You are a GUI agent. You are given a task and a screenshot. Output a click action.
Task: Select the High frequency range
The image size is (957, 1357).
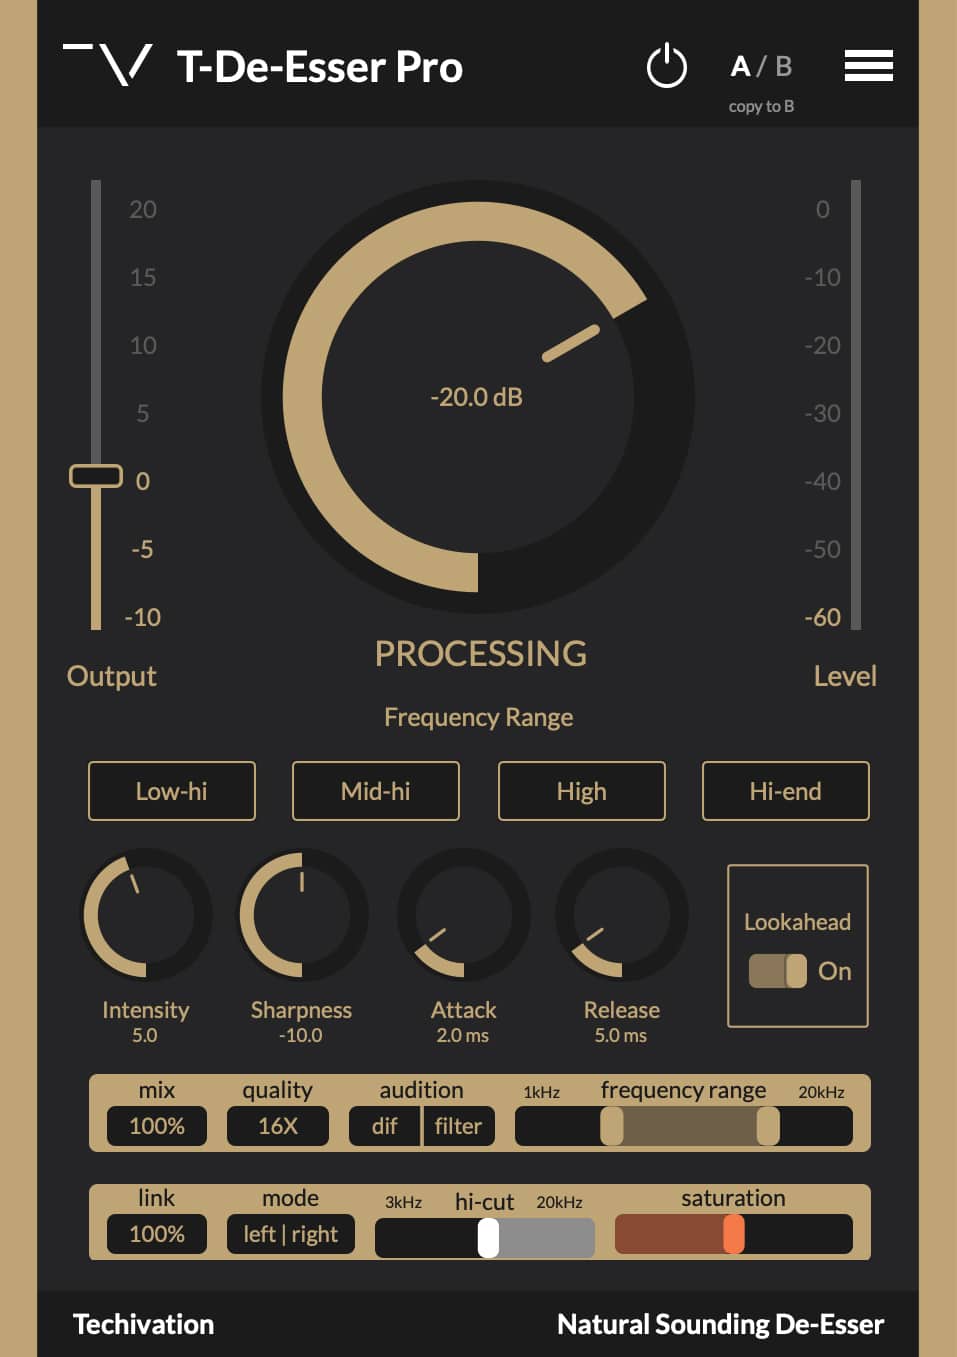[582, 791]
